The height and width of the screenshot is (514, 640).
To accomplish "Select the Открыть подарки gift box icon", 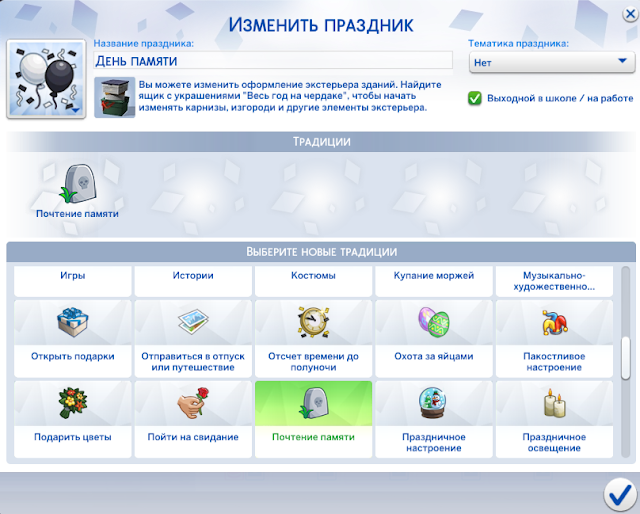I will click(73, 323).
